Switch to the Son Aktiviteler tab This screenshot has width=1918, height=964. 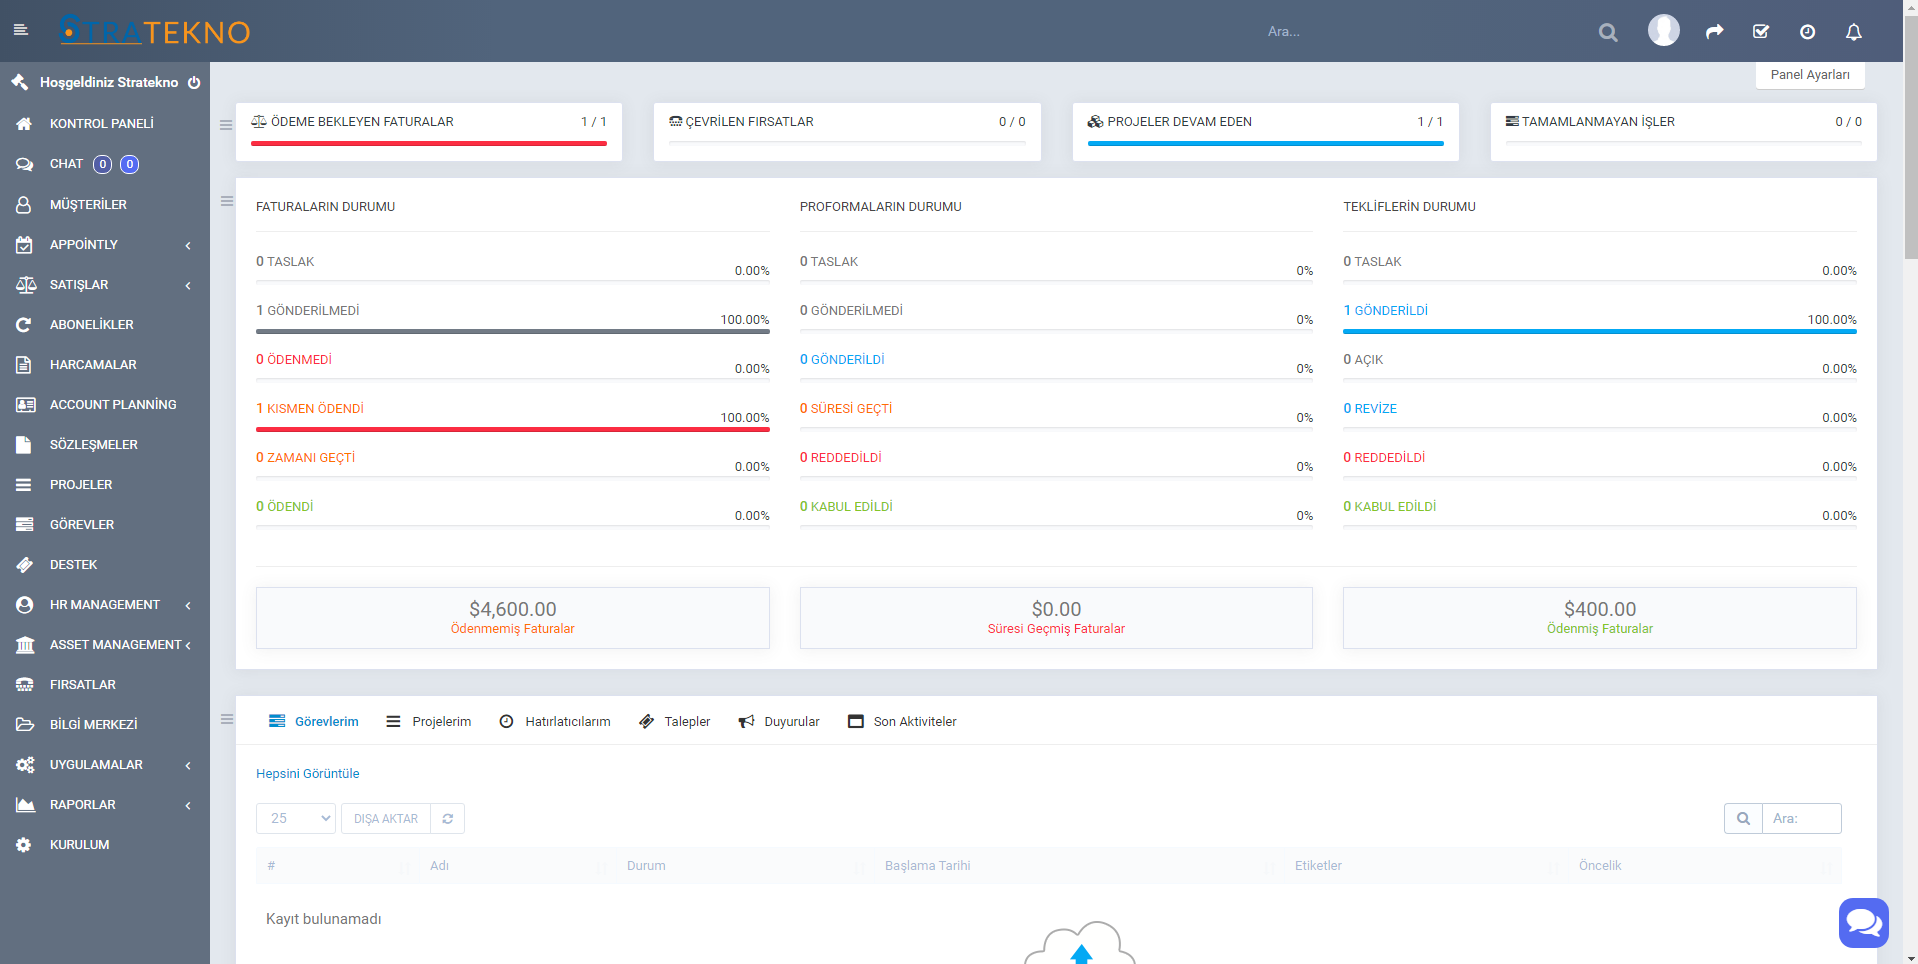click(x=902, y=722)
